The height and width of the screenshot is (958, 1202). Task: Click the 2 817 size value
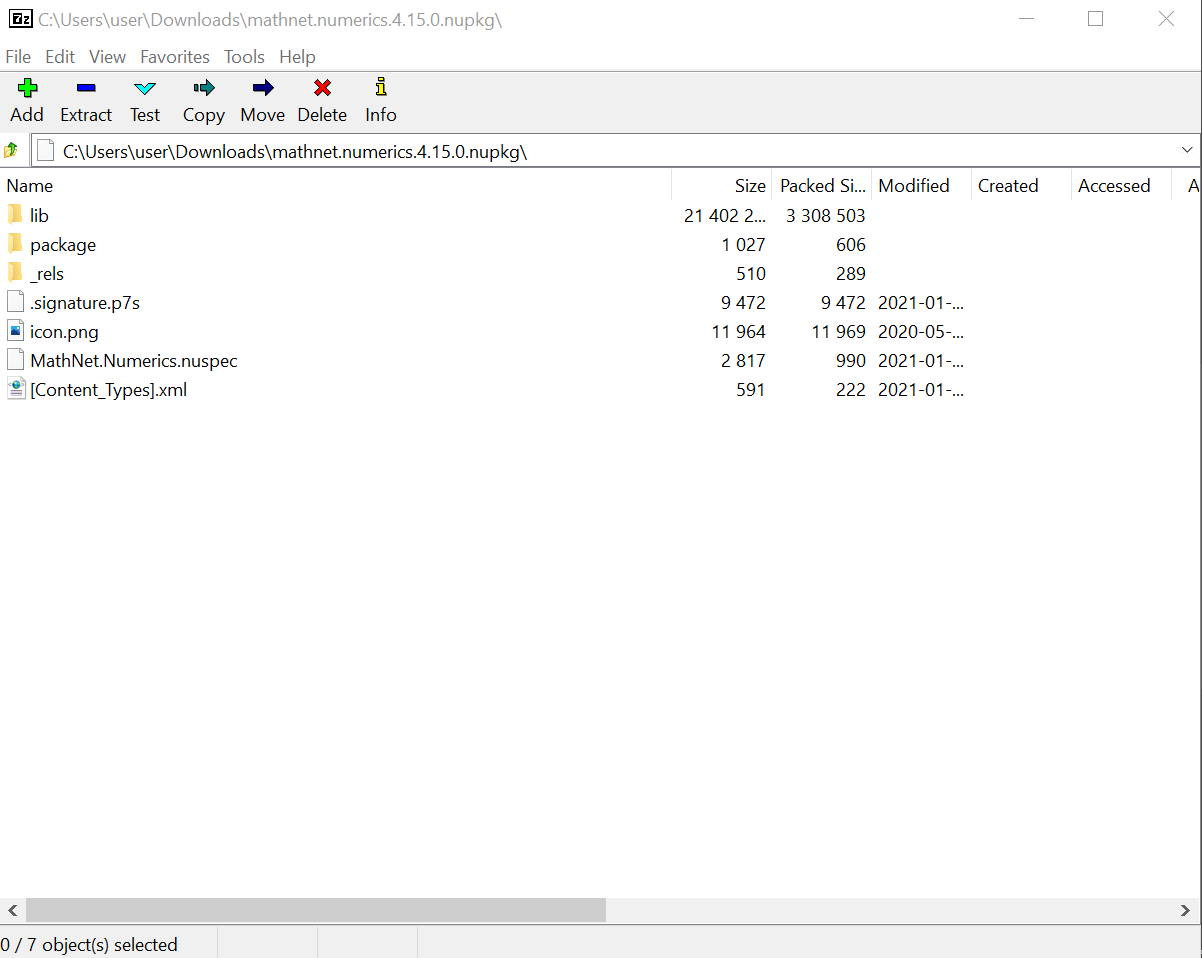(743, 361)
